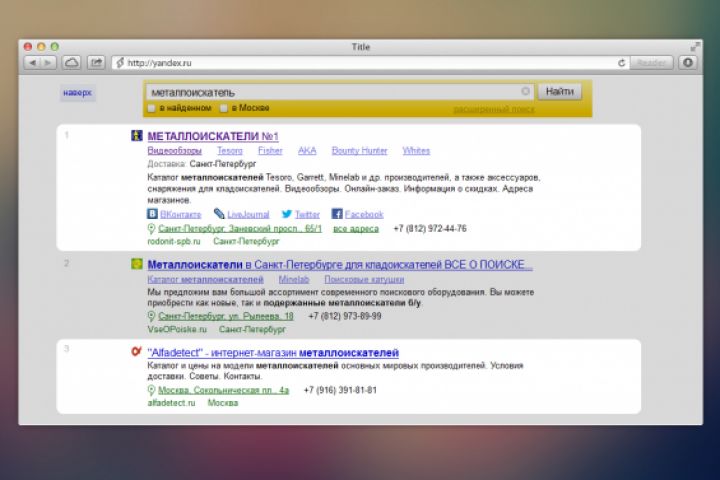Reload the page with the refresh icon
Image resolution: width=720 pixels, height=480 pixels.
point(621,63)
